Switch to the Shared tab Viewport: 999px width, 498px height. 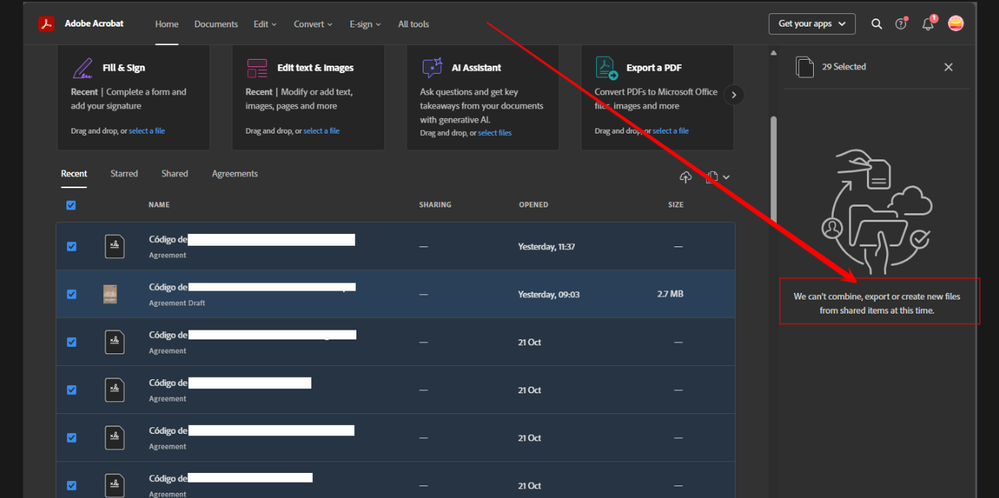coord(175,173)
